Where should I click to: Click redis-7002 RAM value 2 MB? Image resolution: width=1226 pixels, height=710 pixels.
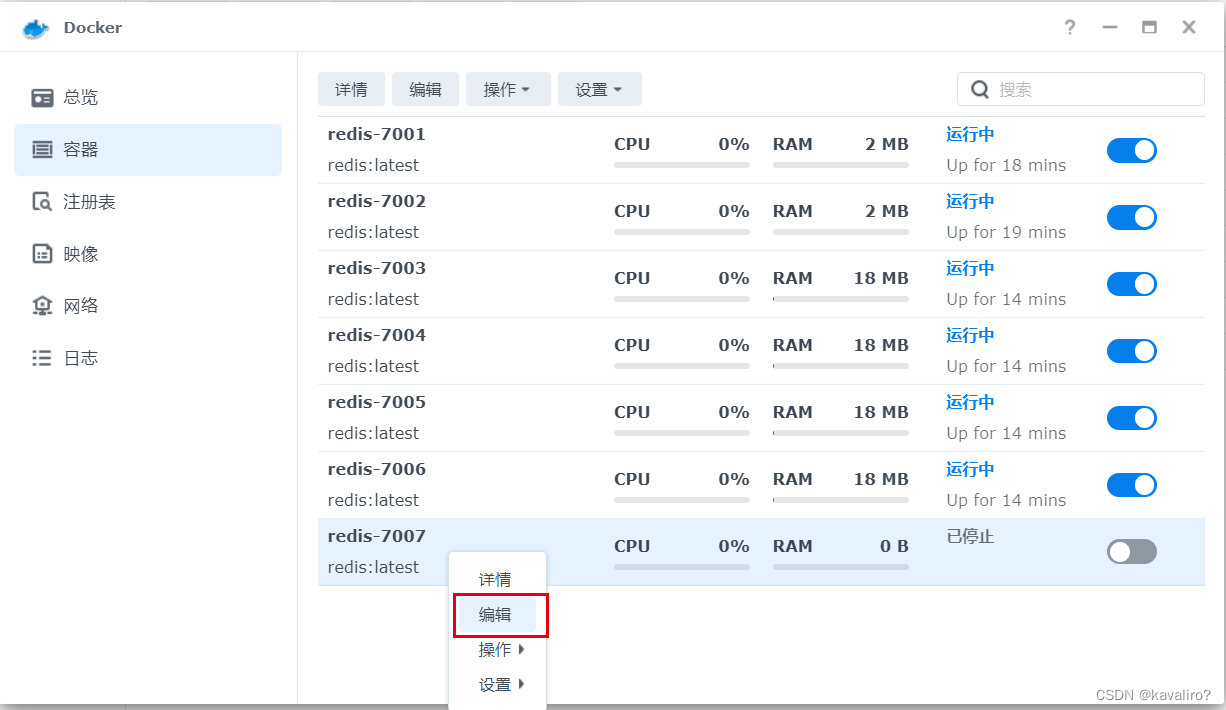[887, 211]
